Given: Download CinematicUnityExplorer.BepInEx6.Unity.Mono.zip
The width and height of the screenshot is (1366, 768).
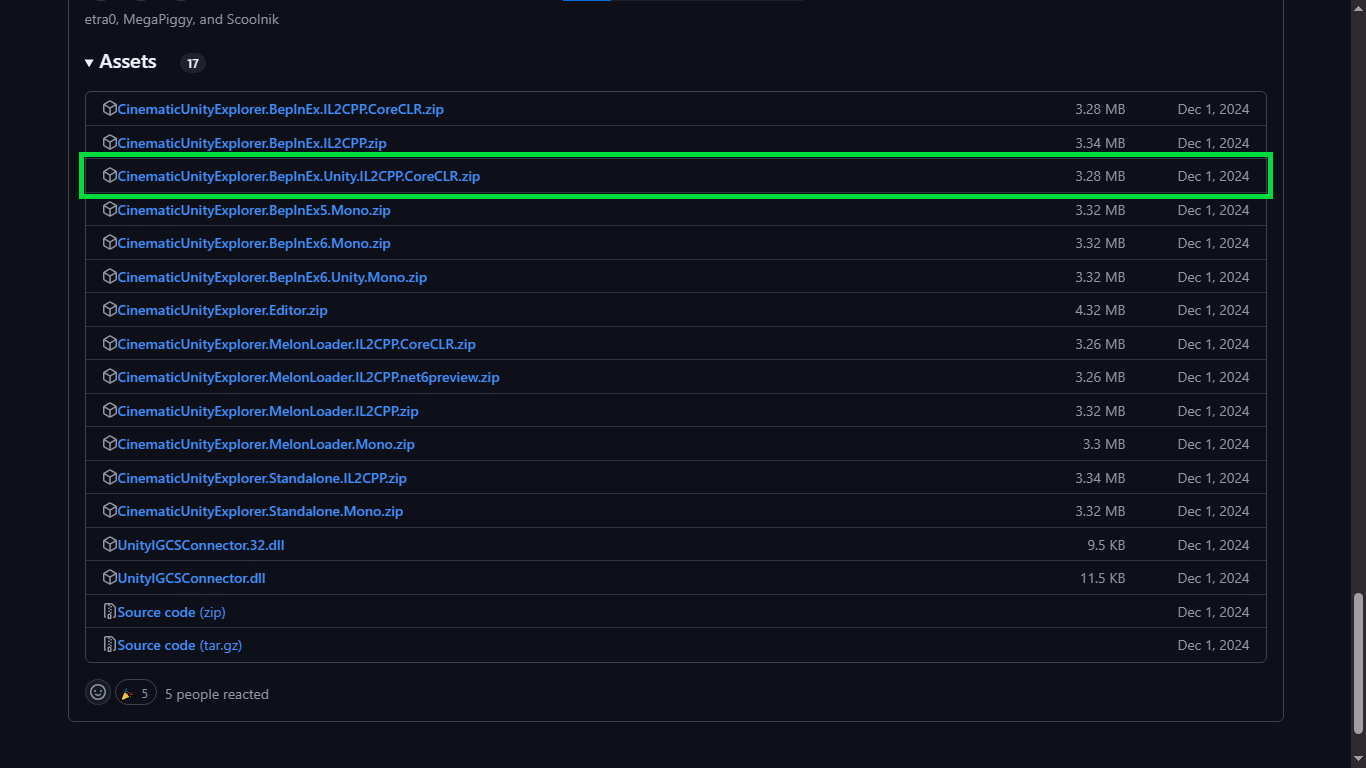Looking at the screenshot, I should [272, 277].
